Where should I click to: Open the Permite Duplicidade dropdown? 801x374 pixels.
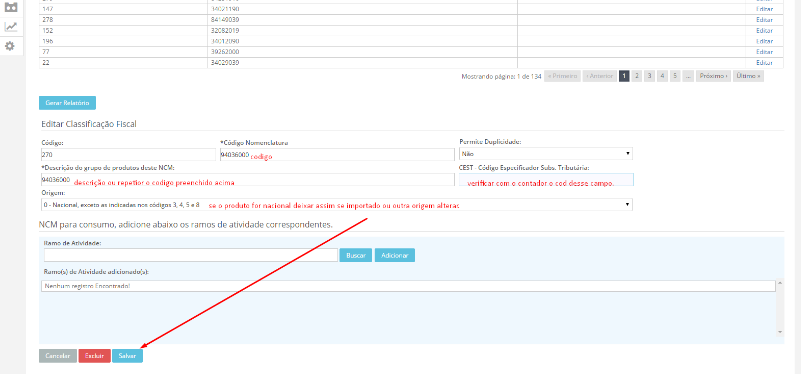(x=546, y=153)
